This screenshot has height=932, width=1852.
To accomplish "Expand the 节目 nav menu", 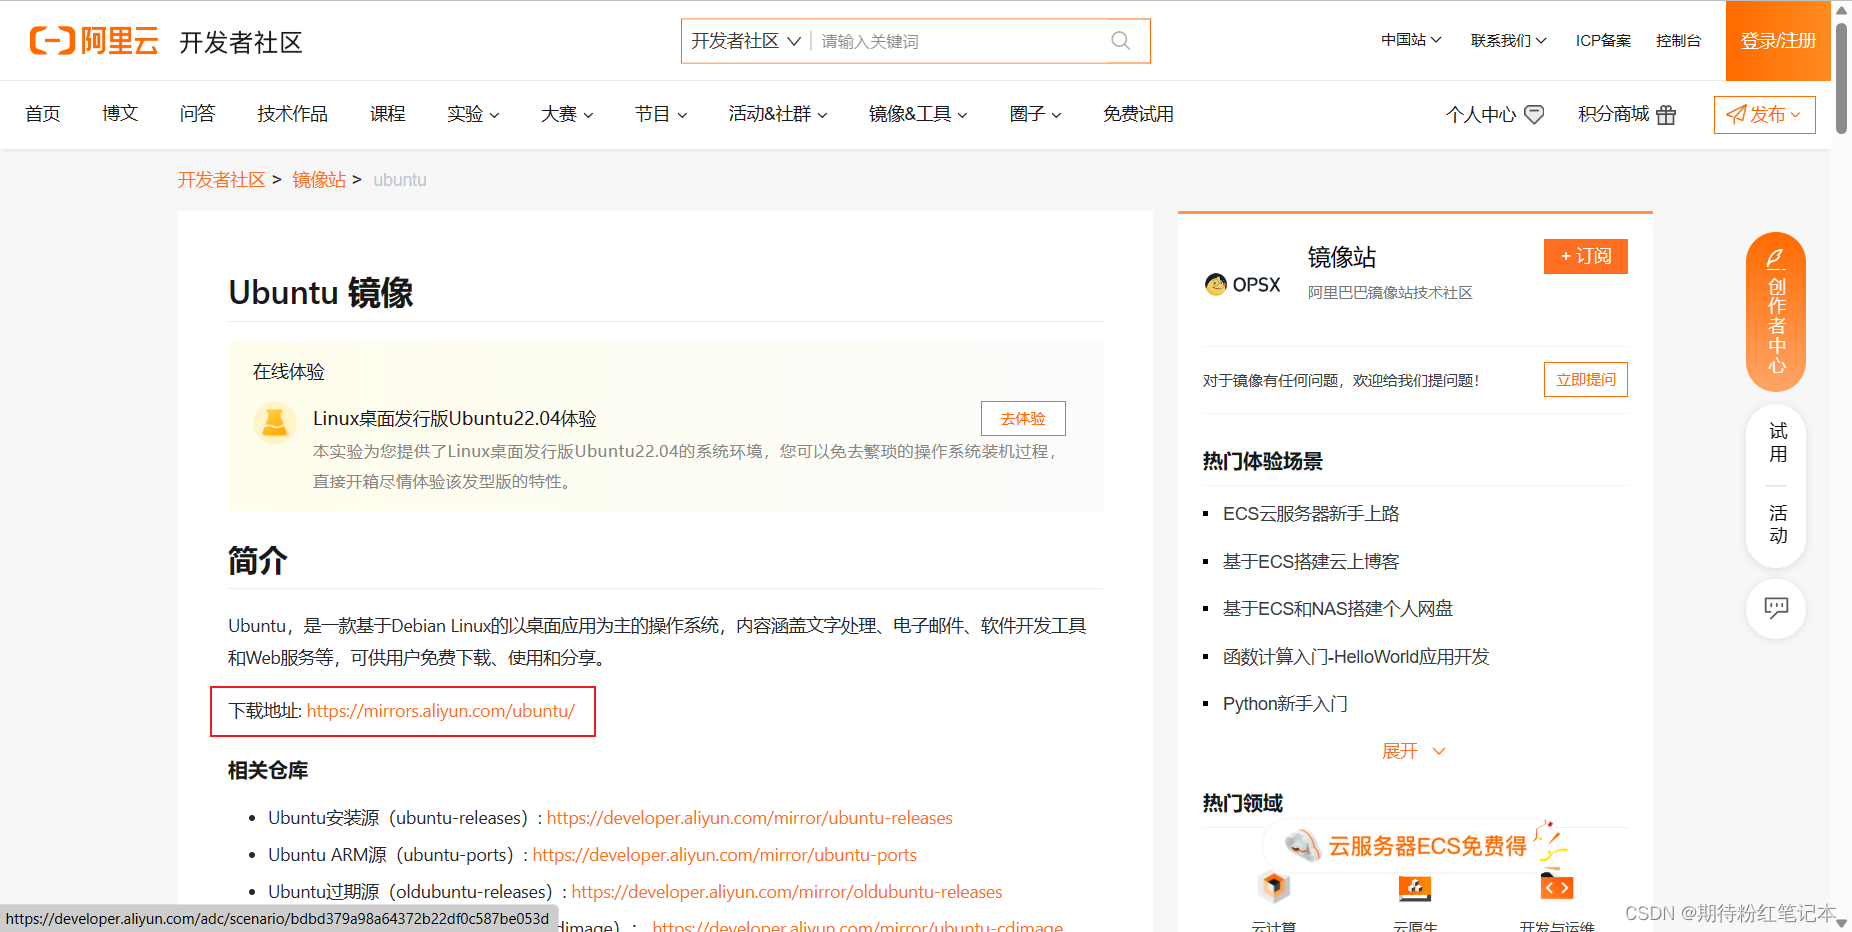I will (x=661, y=114).
